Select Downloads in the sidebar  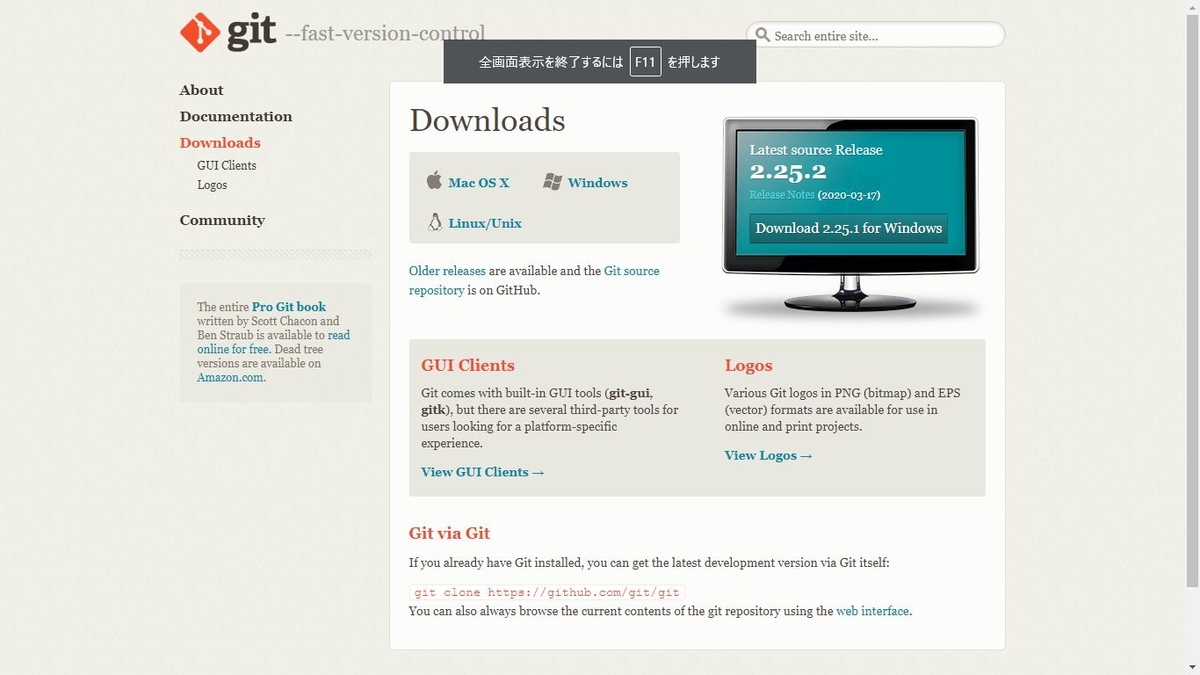(x=220, y=143)
